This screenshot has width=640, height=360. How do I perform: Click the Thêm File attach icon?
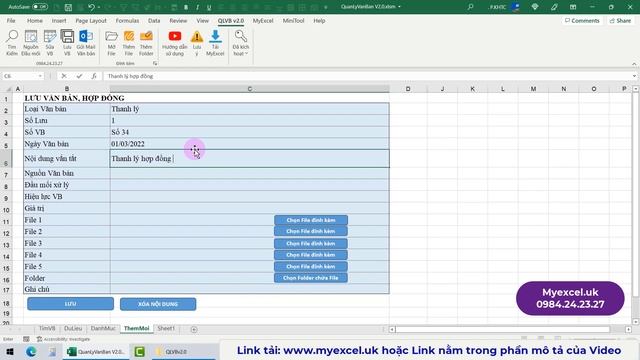tap(129, 42)
